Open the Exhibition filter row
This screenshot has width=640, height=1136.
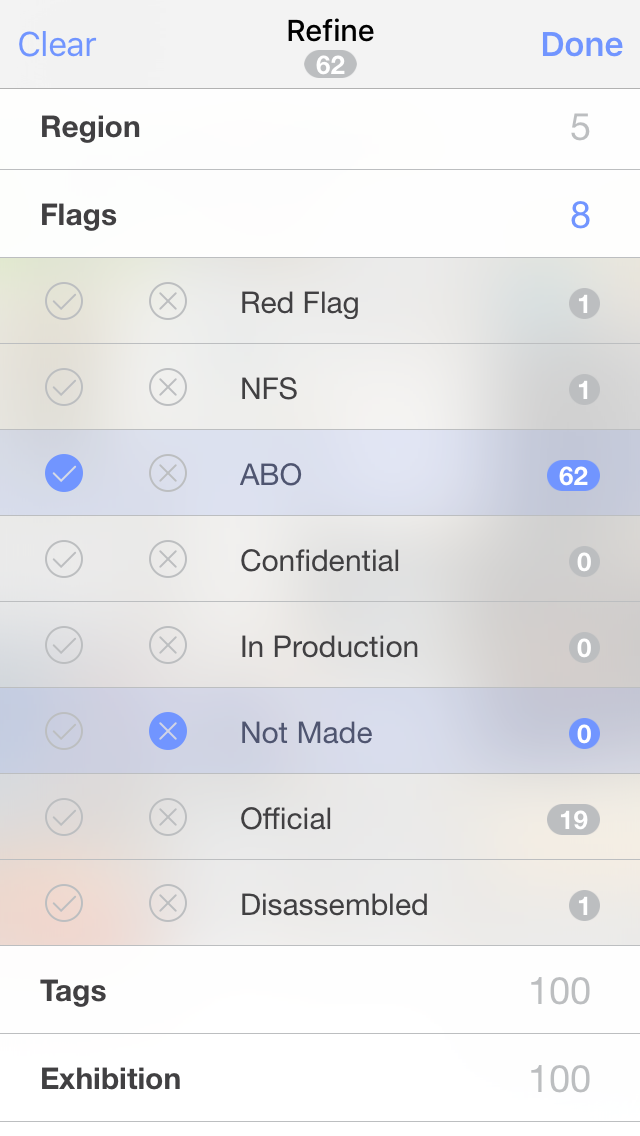(x=320, y=1079)
